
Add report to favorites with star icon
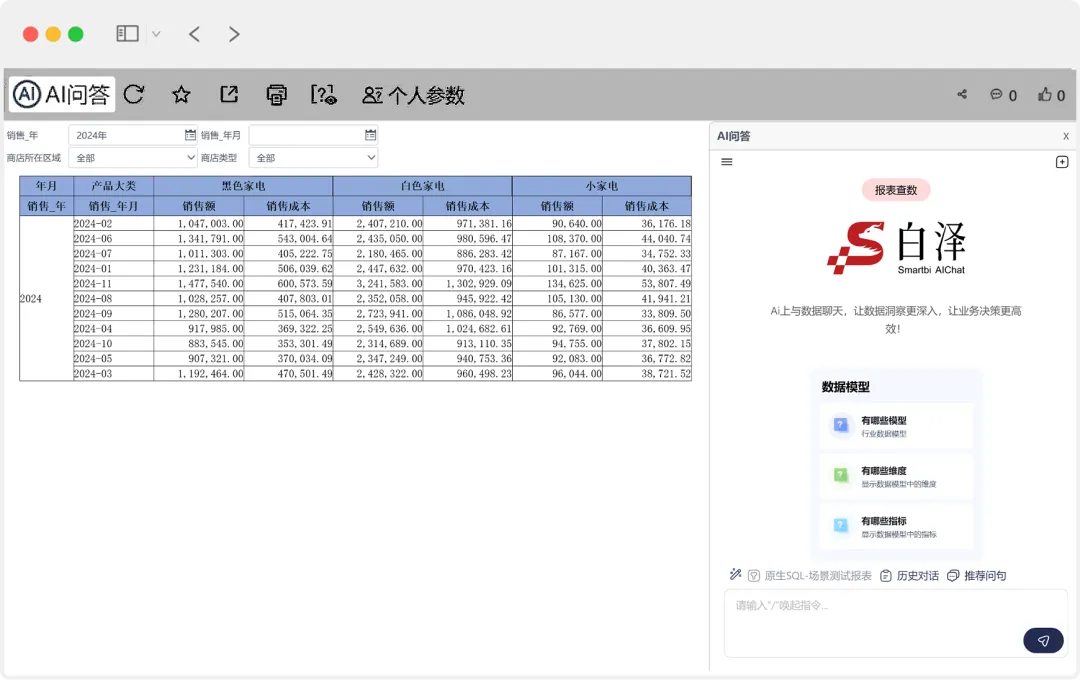point(181,94)
